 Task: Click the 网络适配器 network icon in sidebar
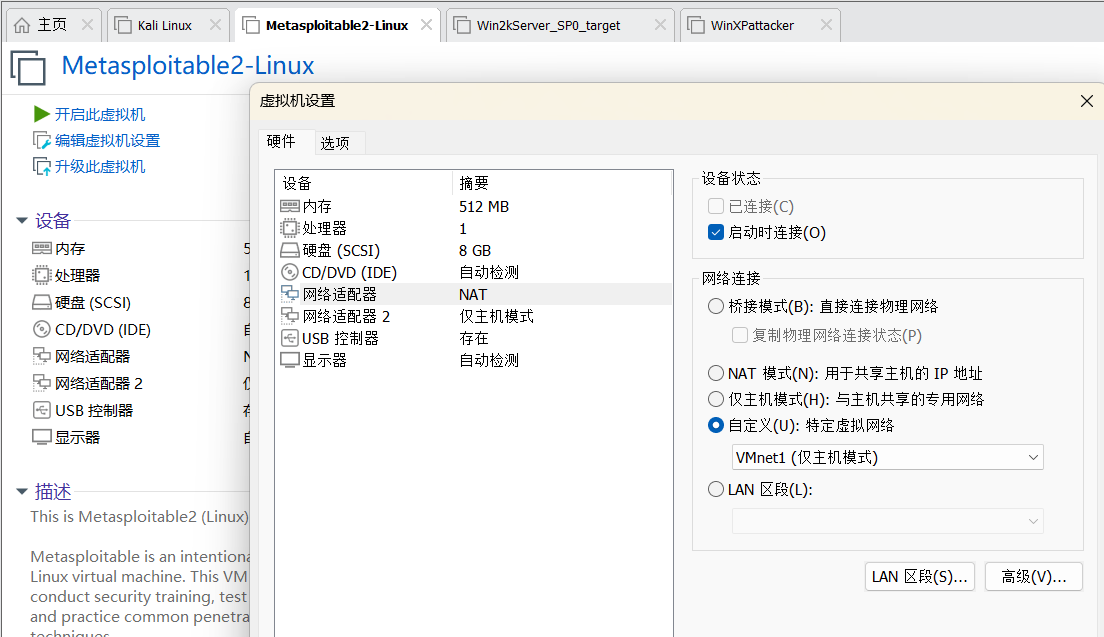pyautogui.click(x=42, y=356)
